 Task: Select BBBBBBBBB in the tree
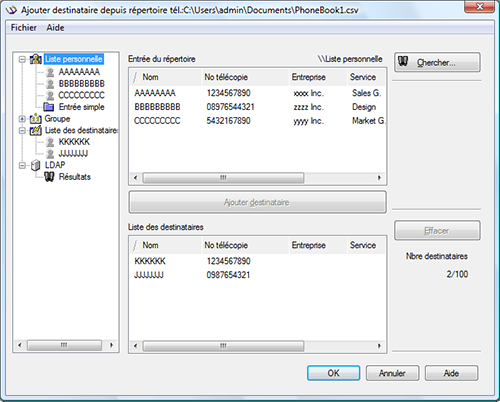[x=82, y=83]
